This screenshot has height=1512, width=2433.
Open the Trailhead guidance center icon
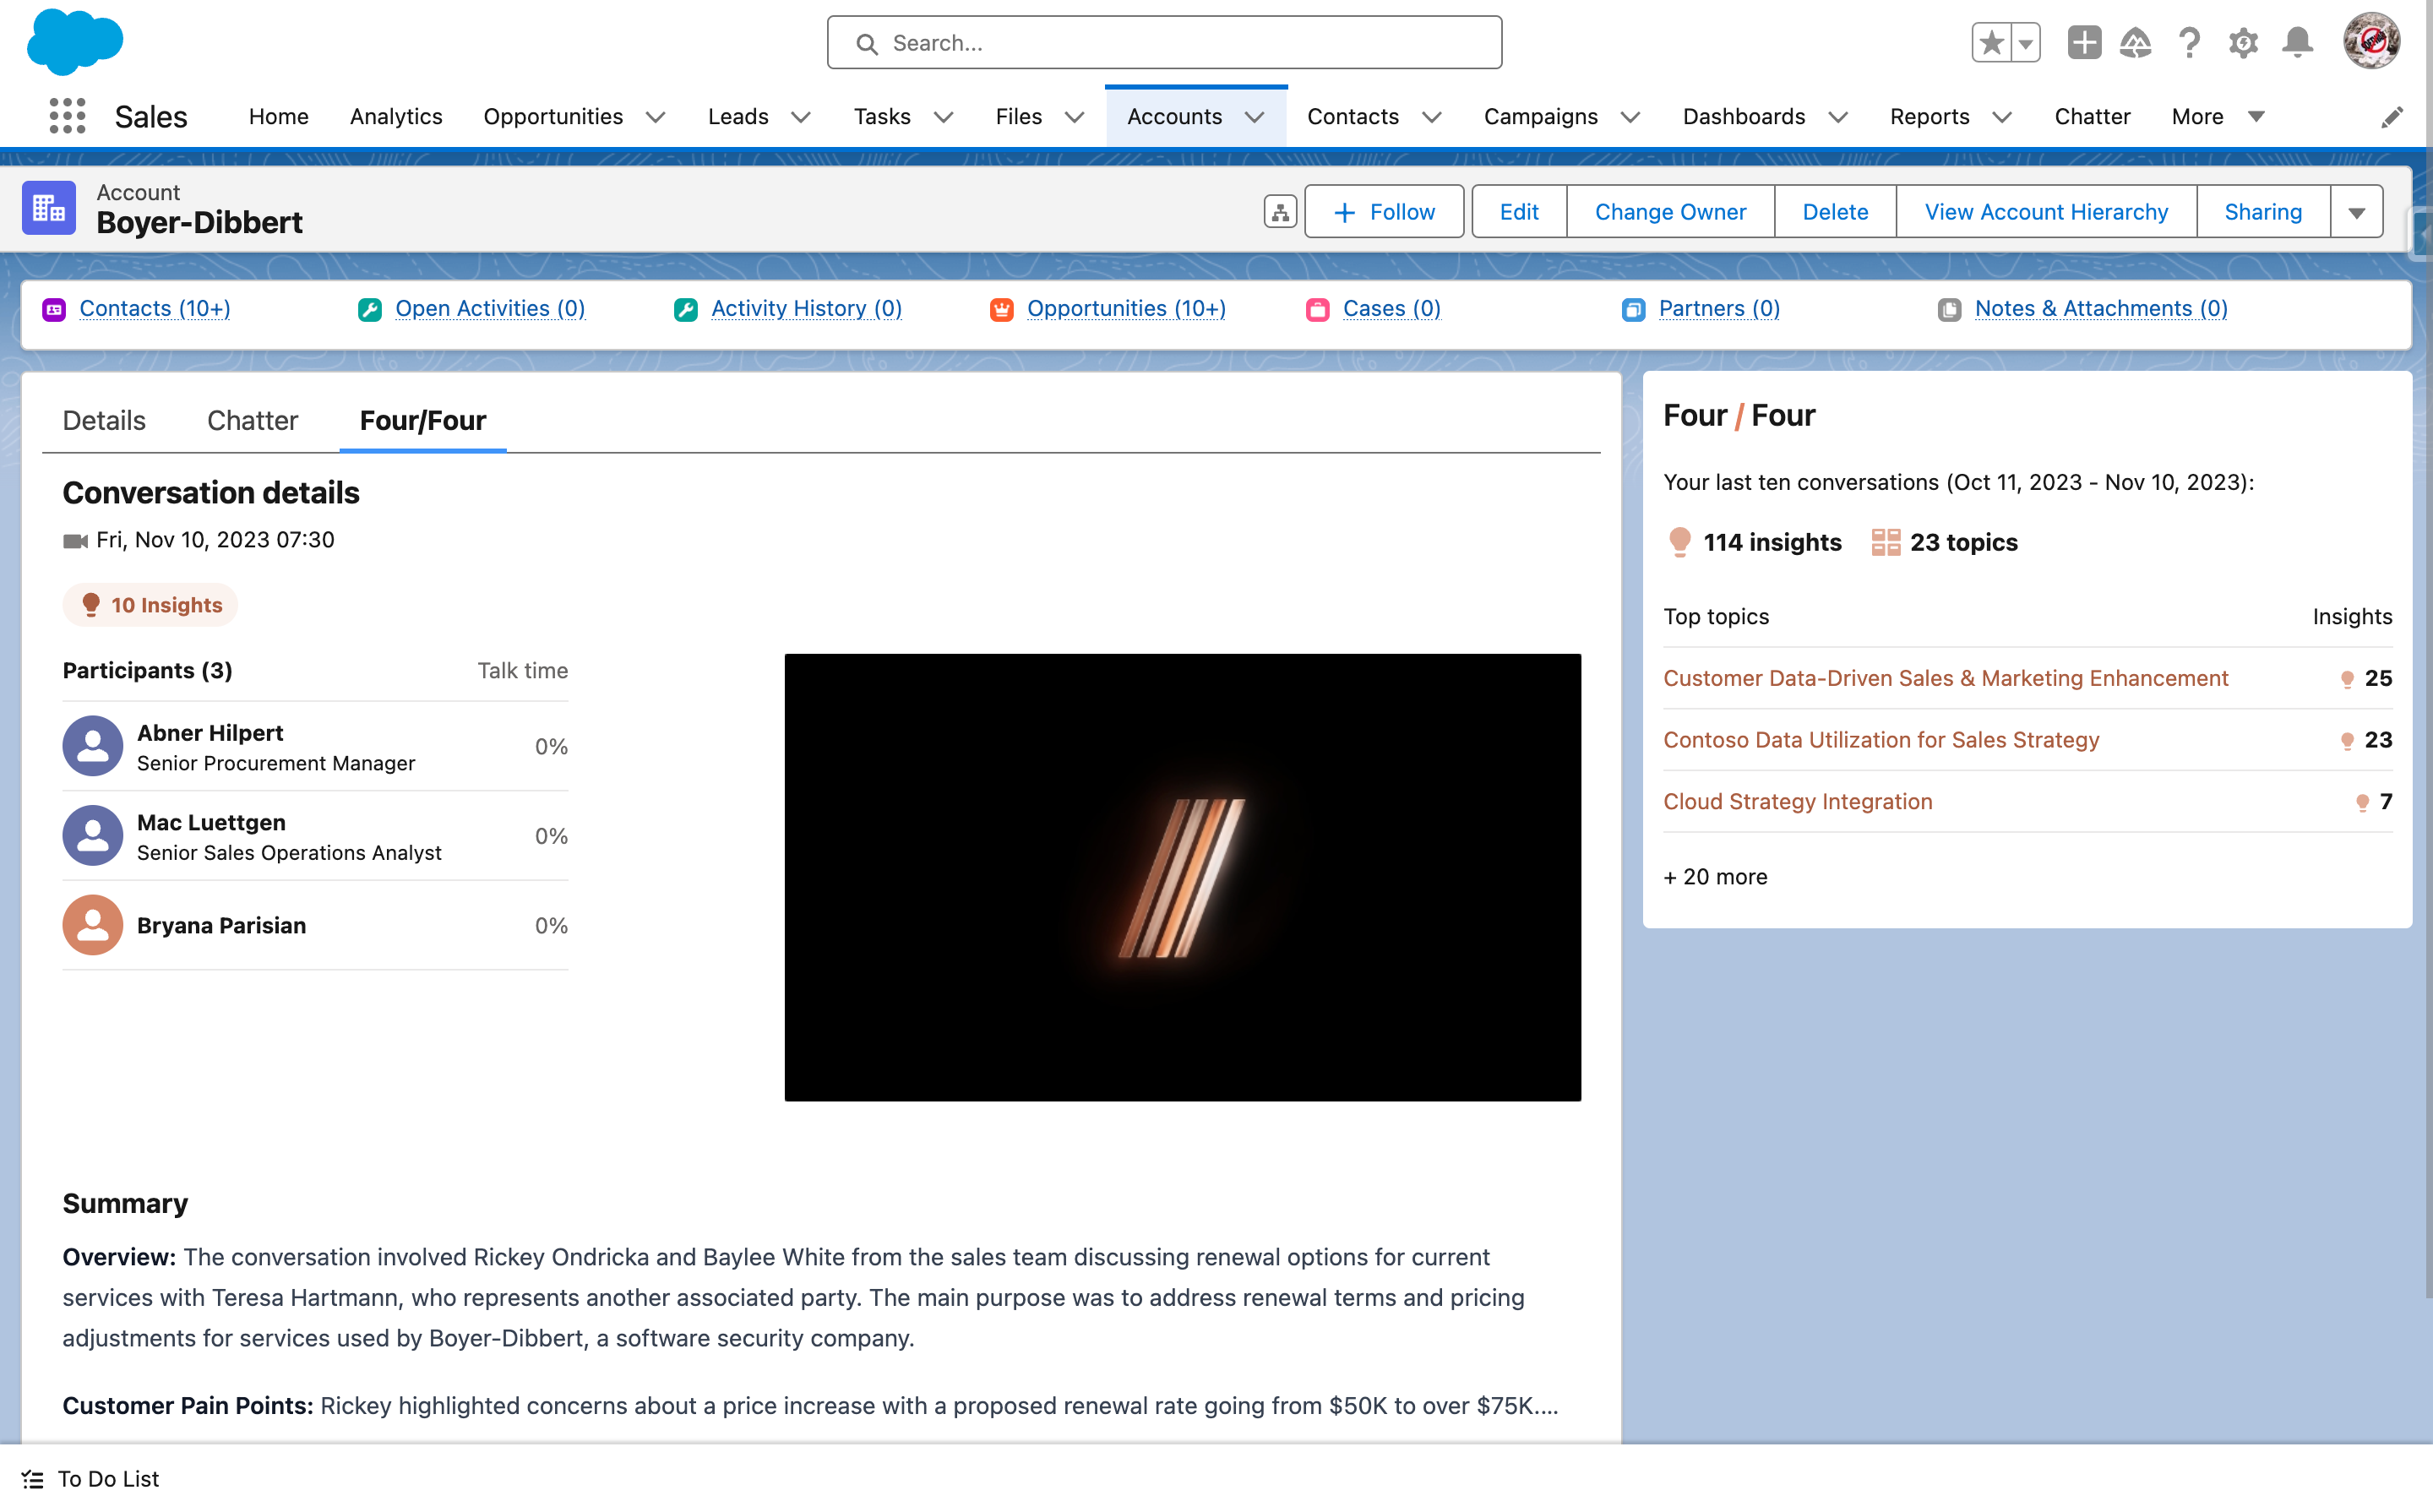click(2135, 43)
